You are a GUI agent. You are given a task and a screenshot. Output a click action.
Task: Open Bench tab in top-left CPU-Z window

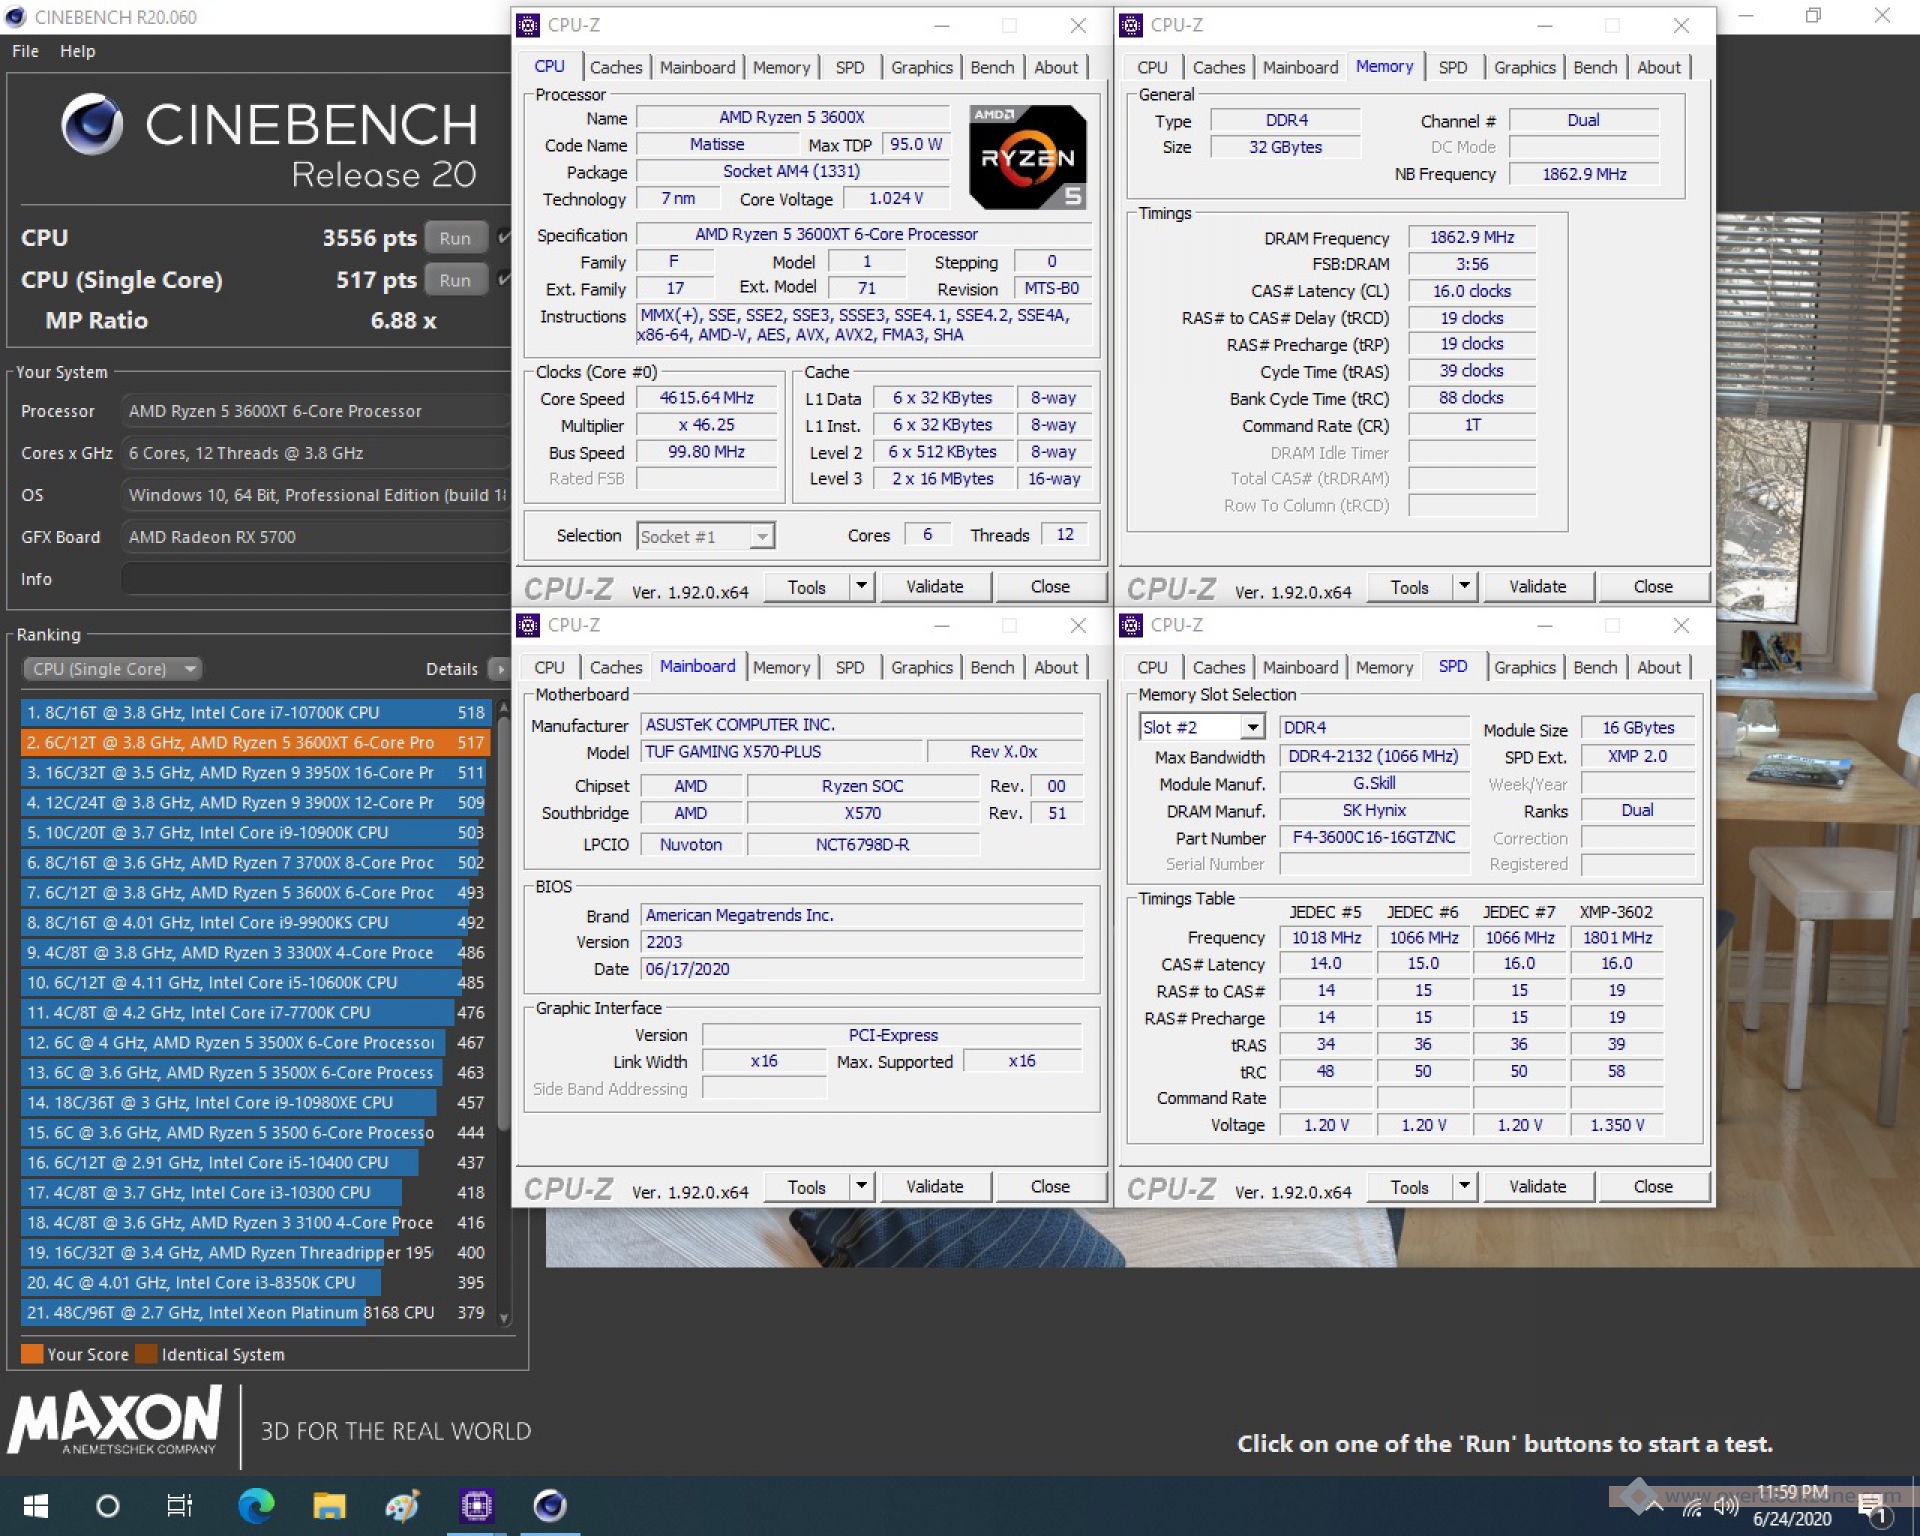(x=992, y=67)
